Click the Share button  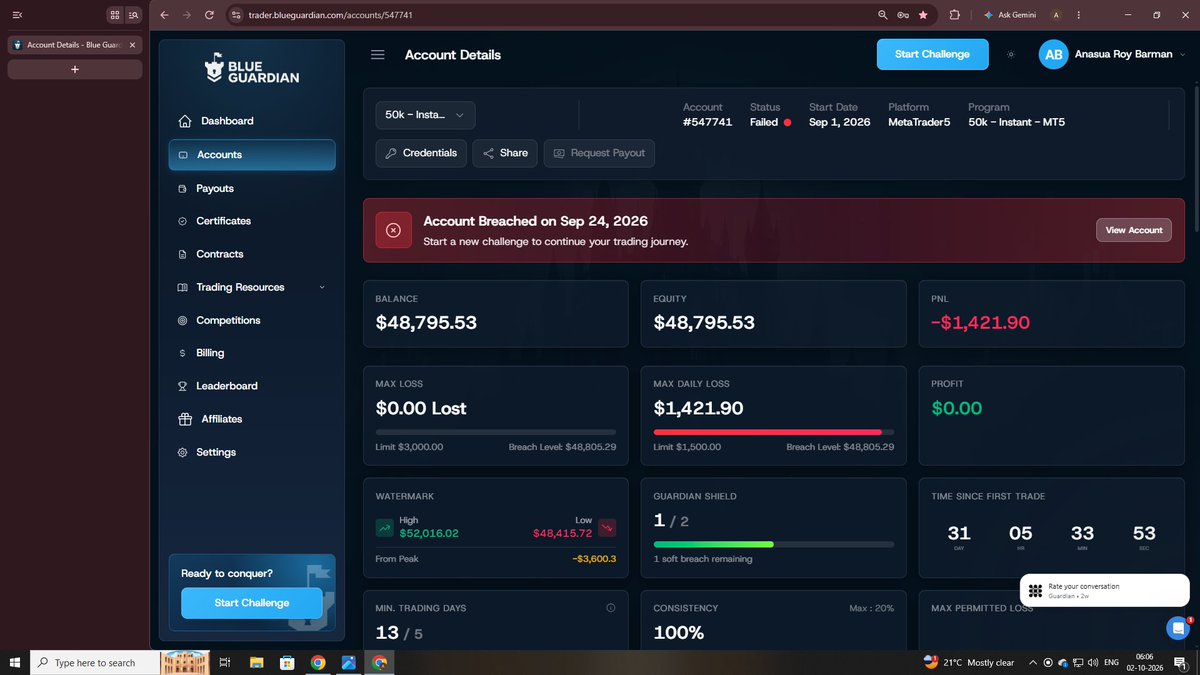coord(505,153)
